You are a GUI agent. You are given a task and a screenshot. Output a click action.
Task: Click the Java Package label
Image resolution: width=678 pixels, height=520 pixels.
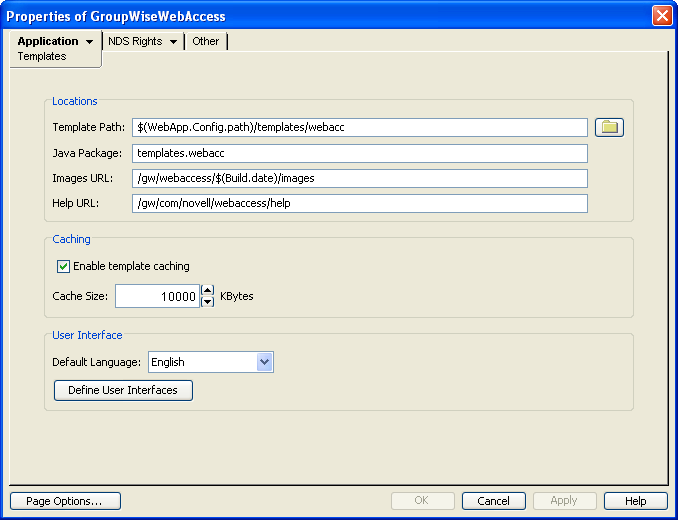click(x=87, y=153)
